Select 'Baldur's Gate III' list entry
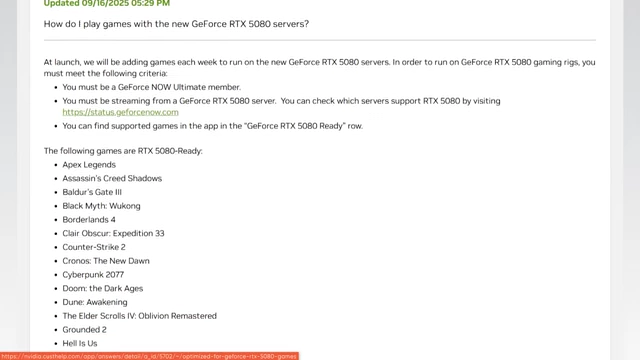Screen dimensions: 640x360 click(92, 192)
